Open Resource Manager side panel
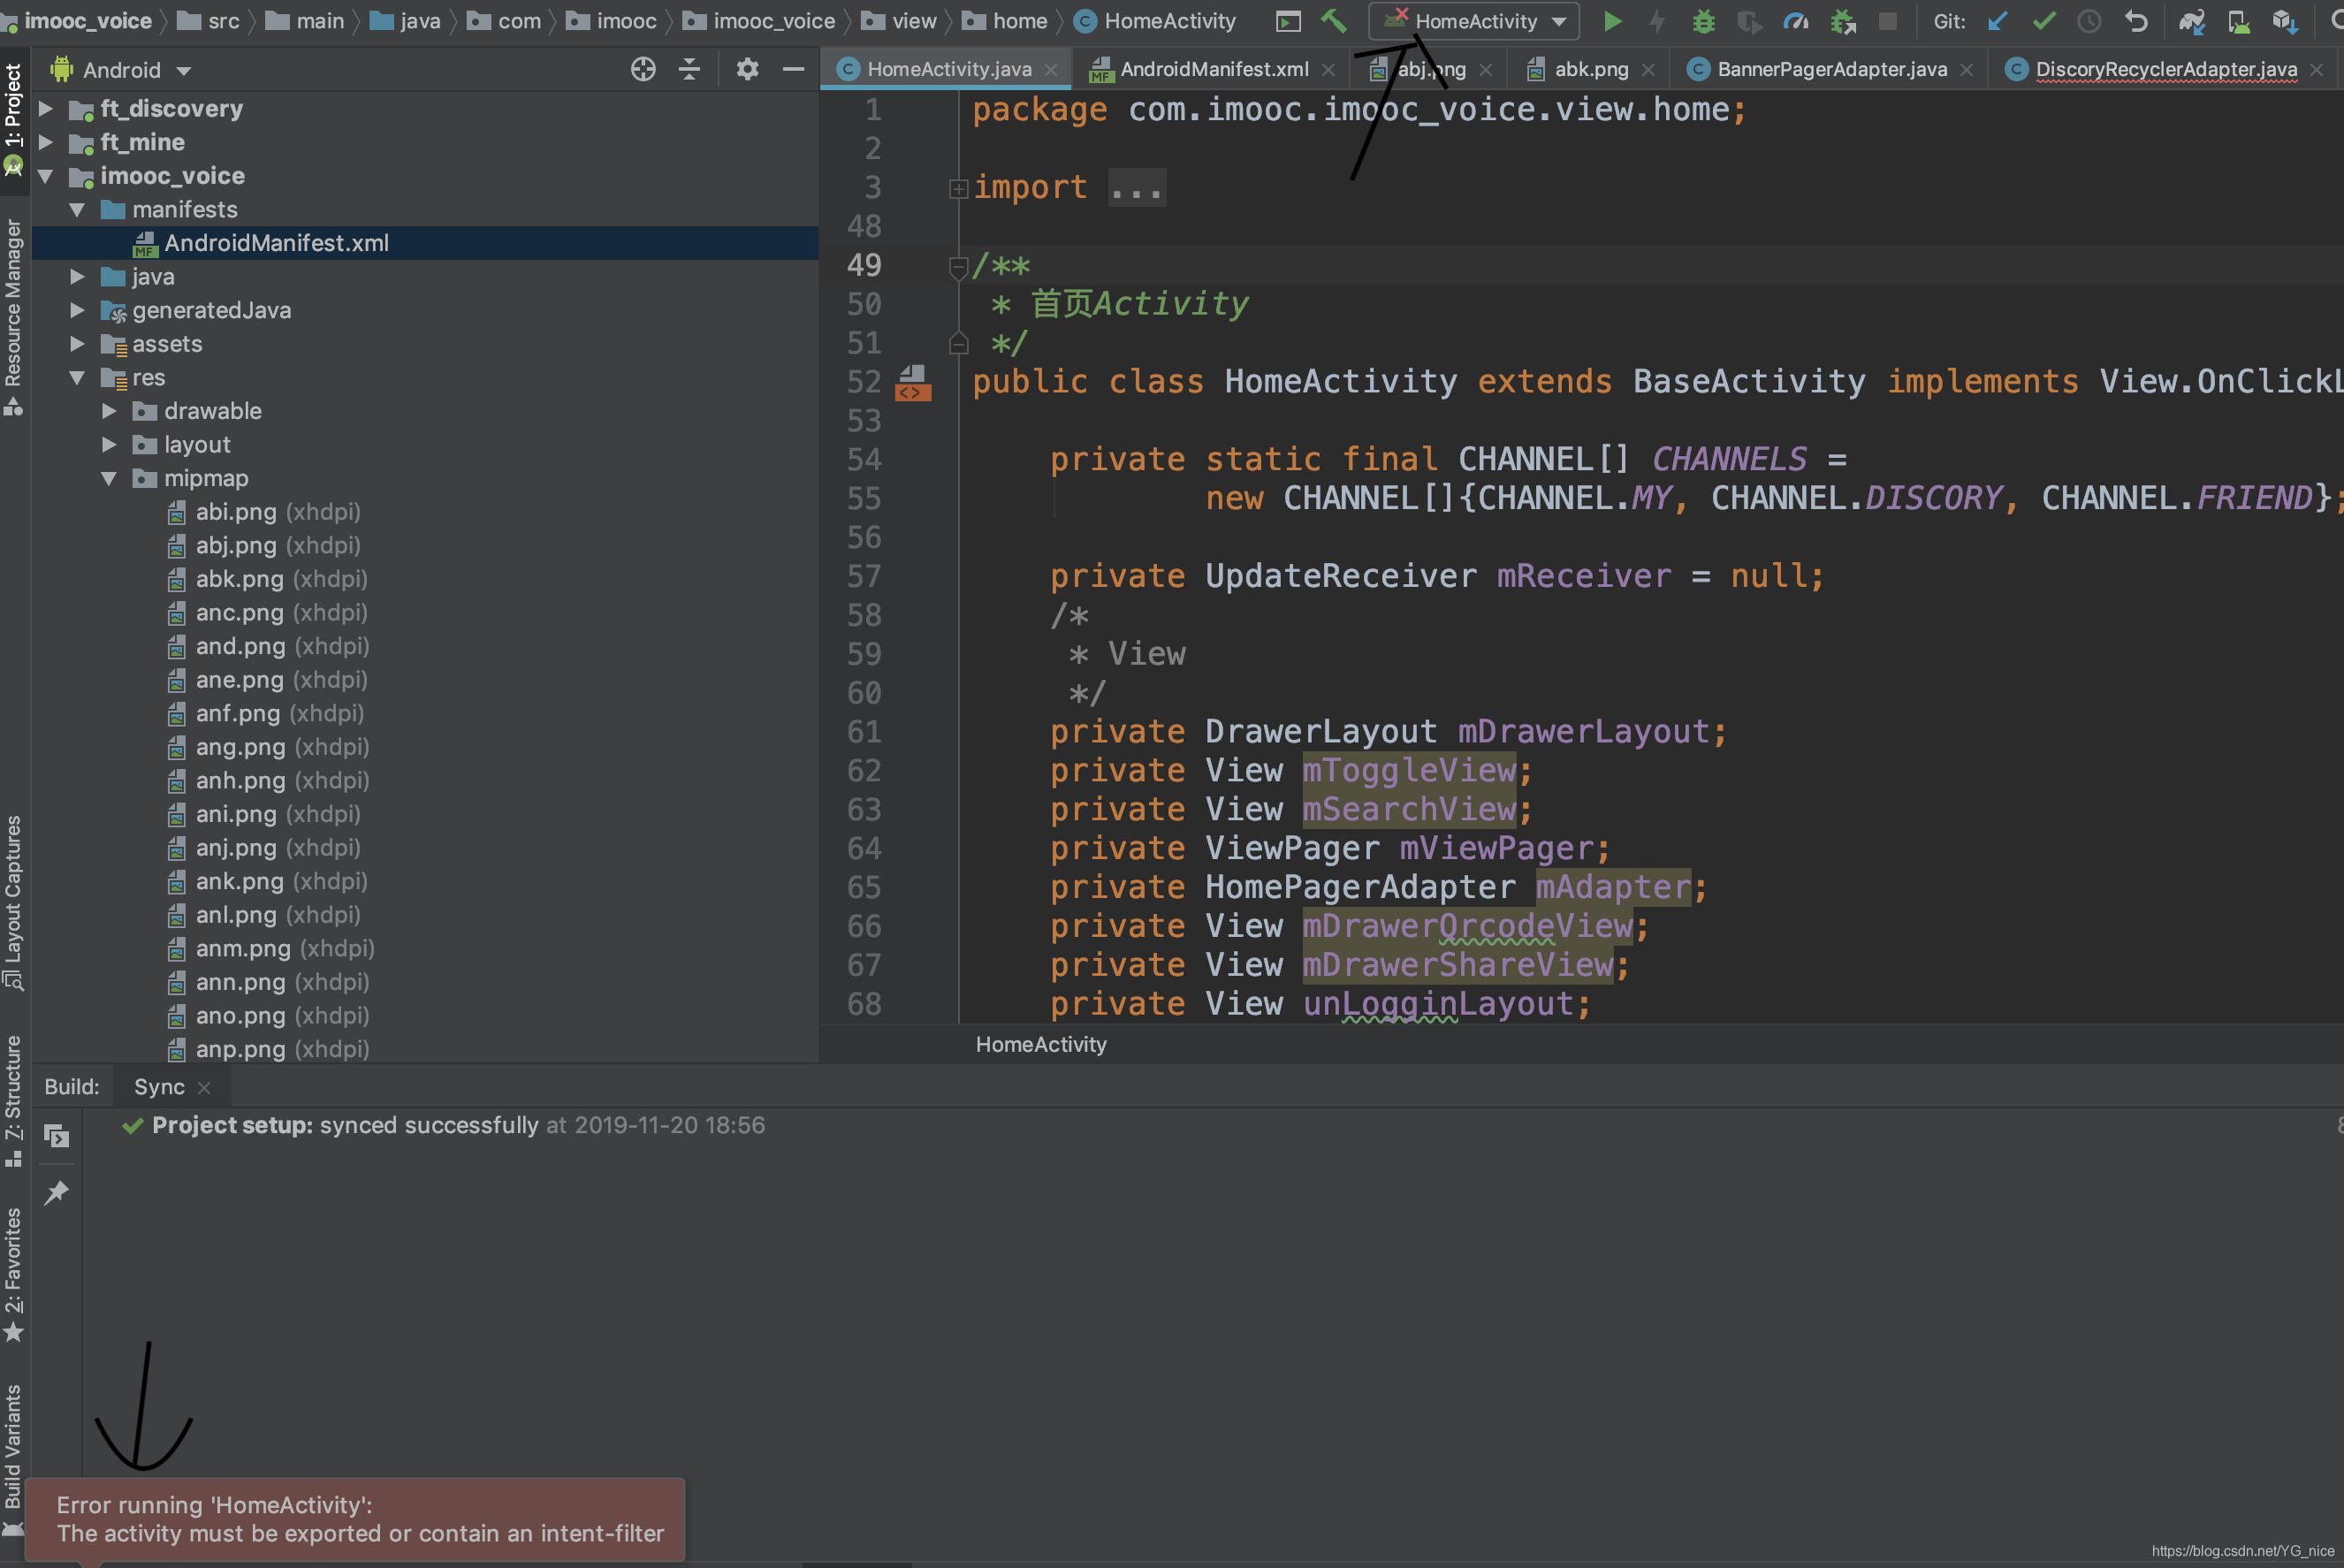The image size is (2344, 1568). 13,305
